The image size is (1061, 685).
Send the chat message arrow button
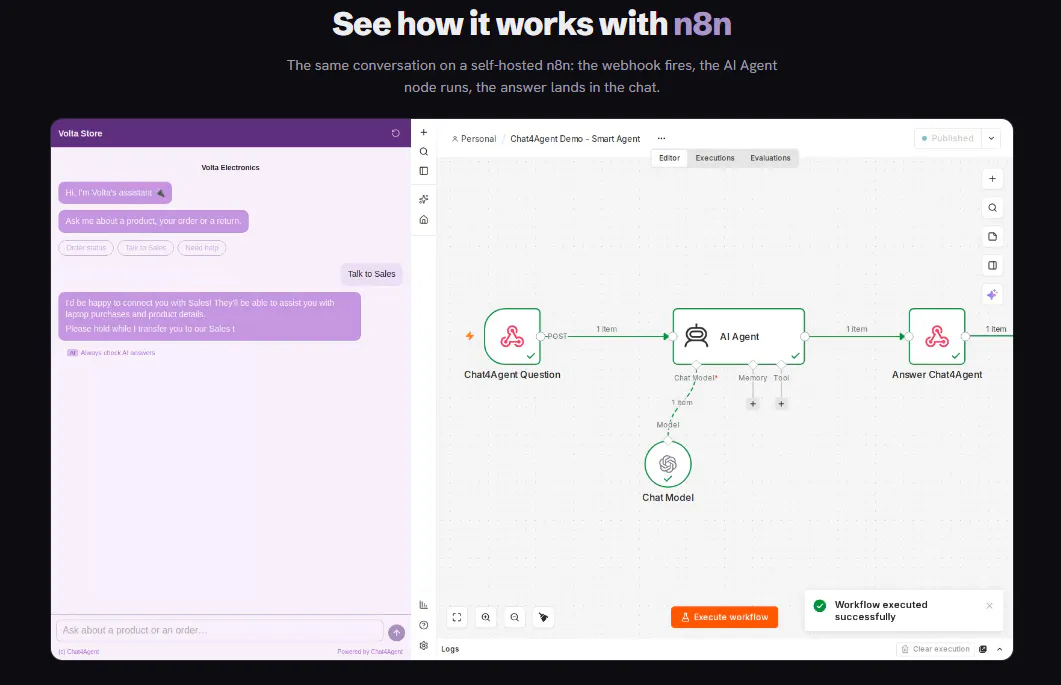click(x=397, y=632)
